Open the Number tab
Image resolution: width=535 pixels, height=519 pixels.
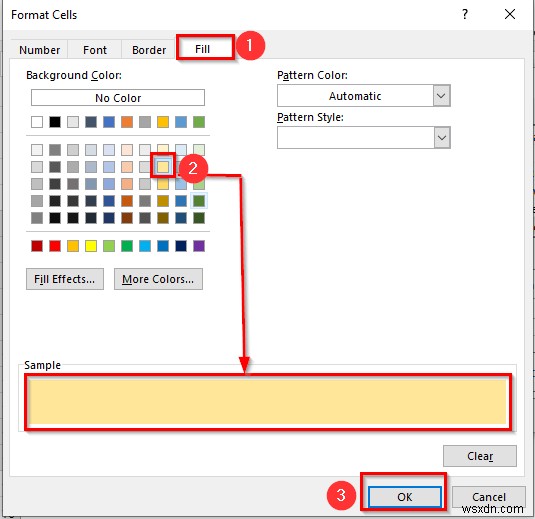point(40,50)
